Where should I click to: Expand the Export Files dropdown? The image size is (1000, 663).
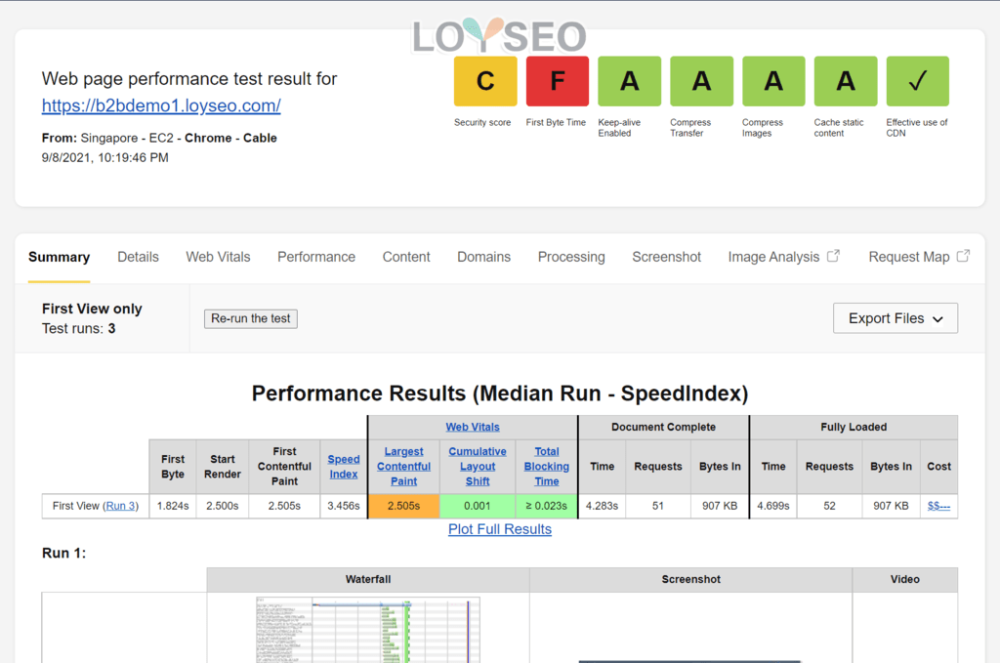(x=895, y=318)
